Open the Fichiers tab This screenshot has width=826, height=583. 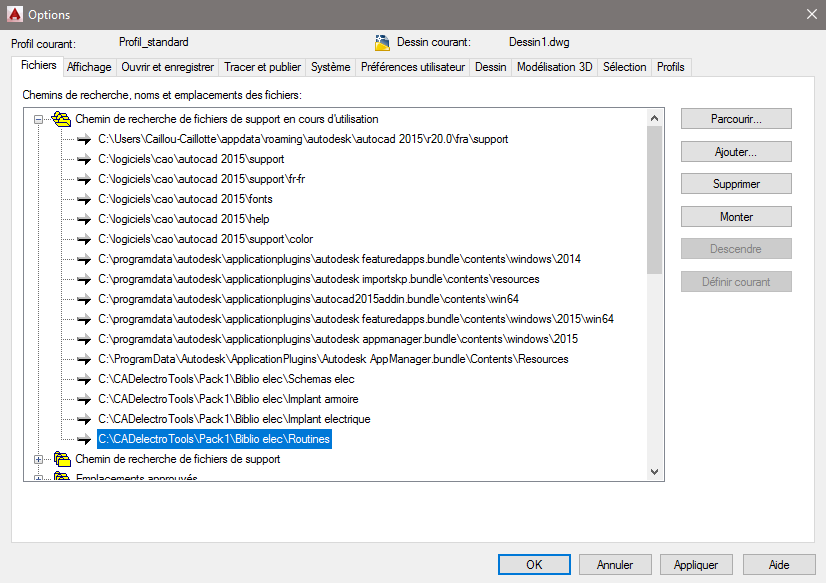click(38, 65)
